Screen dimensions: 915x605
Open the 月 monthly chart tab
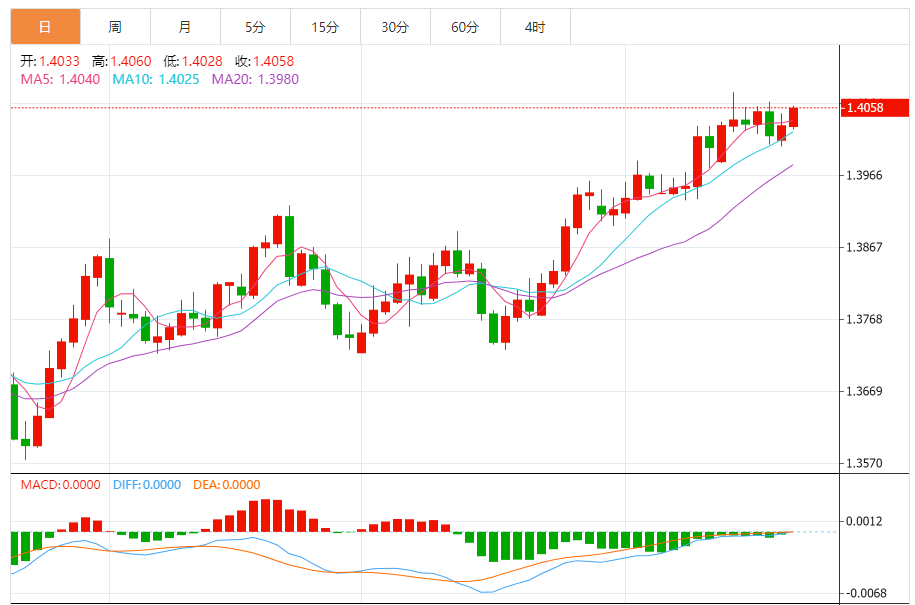point(185,27)
